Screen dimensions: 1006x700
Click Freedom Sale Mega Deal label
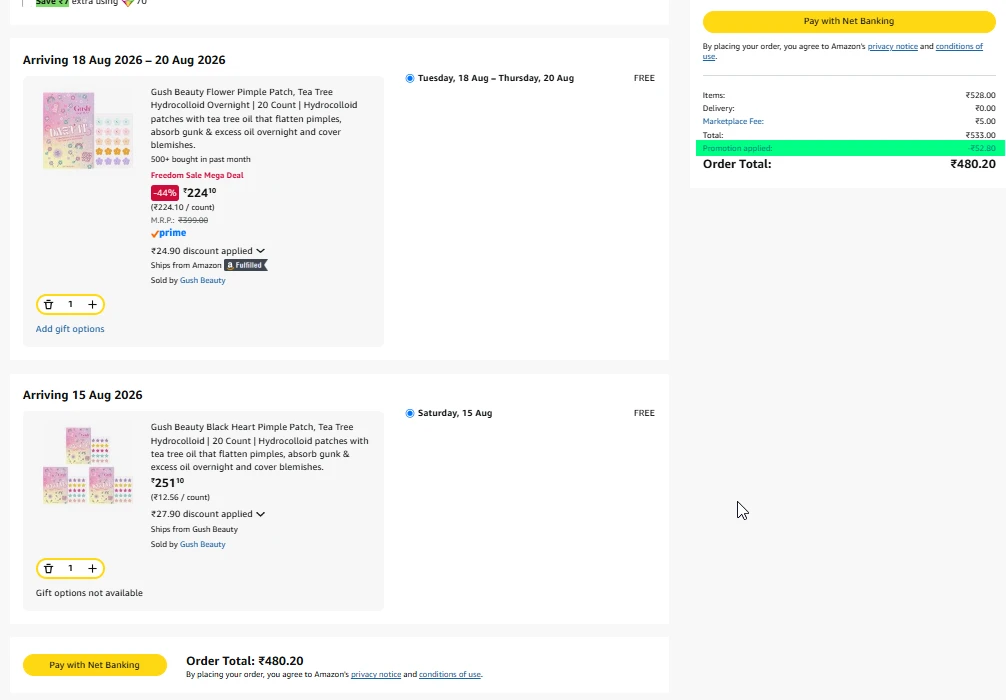[197, 175]
